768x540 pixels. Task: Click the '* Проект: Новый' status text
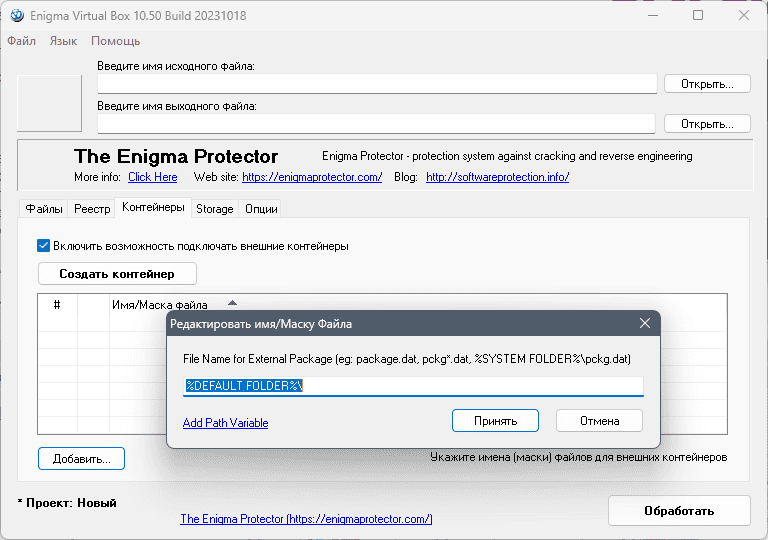[x=67, y=503]
